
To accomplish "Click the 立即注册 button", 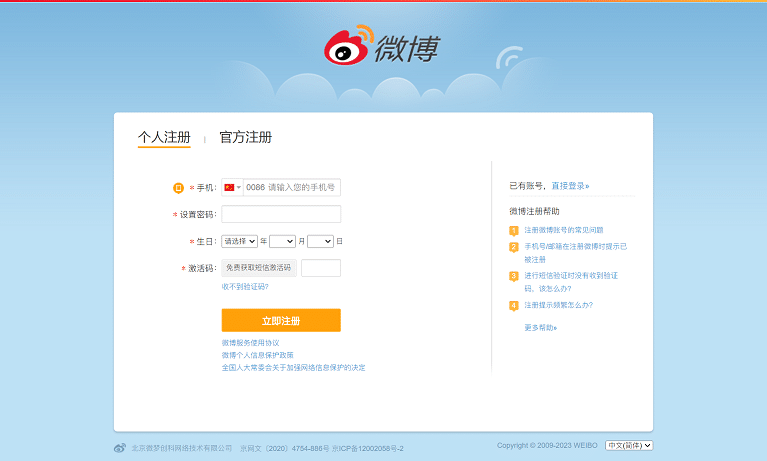I will click(x=281, y=320).
